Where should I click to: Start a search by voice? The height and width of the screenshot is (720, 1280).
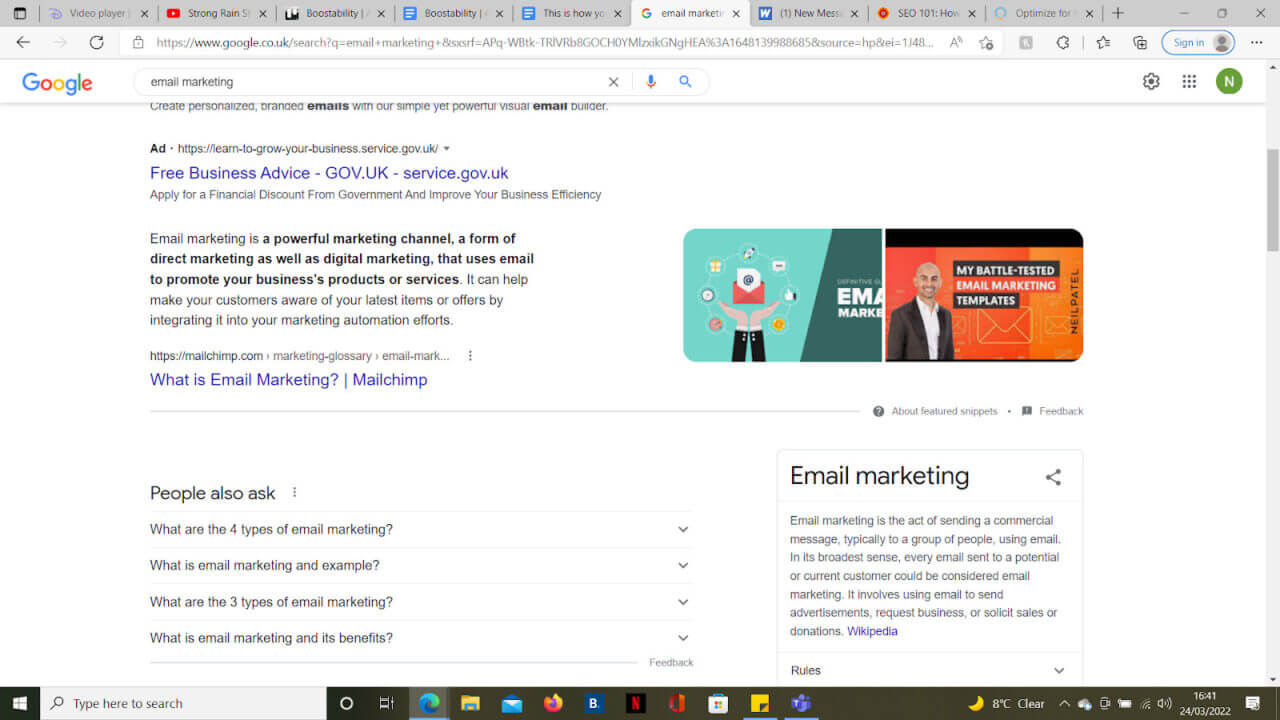pyautogui.click(x=651, y=82)
